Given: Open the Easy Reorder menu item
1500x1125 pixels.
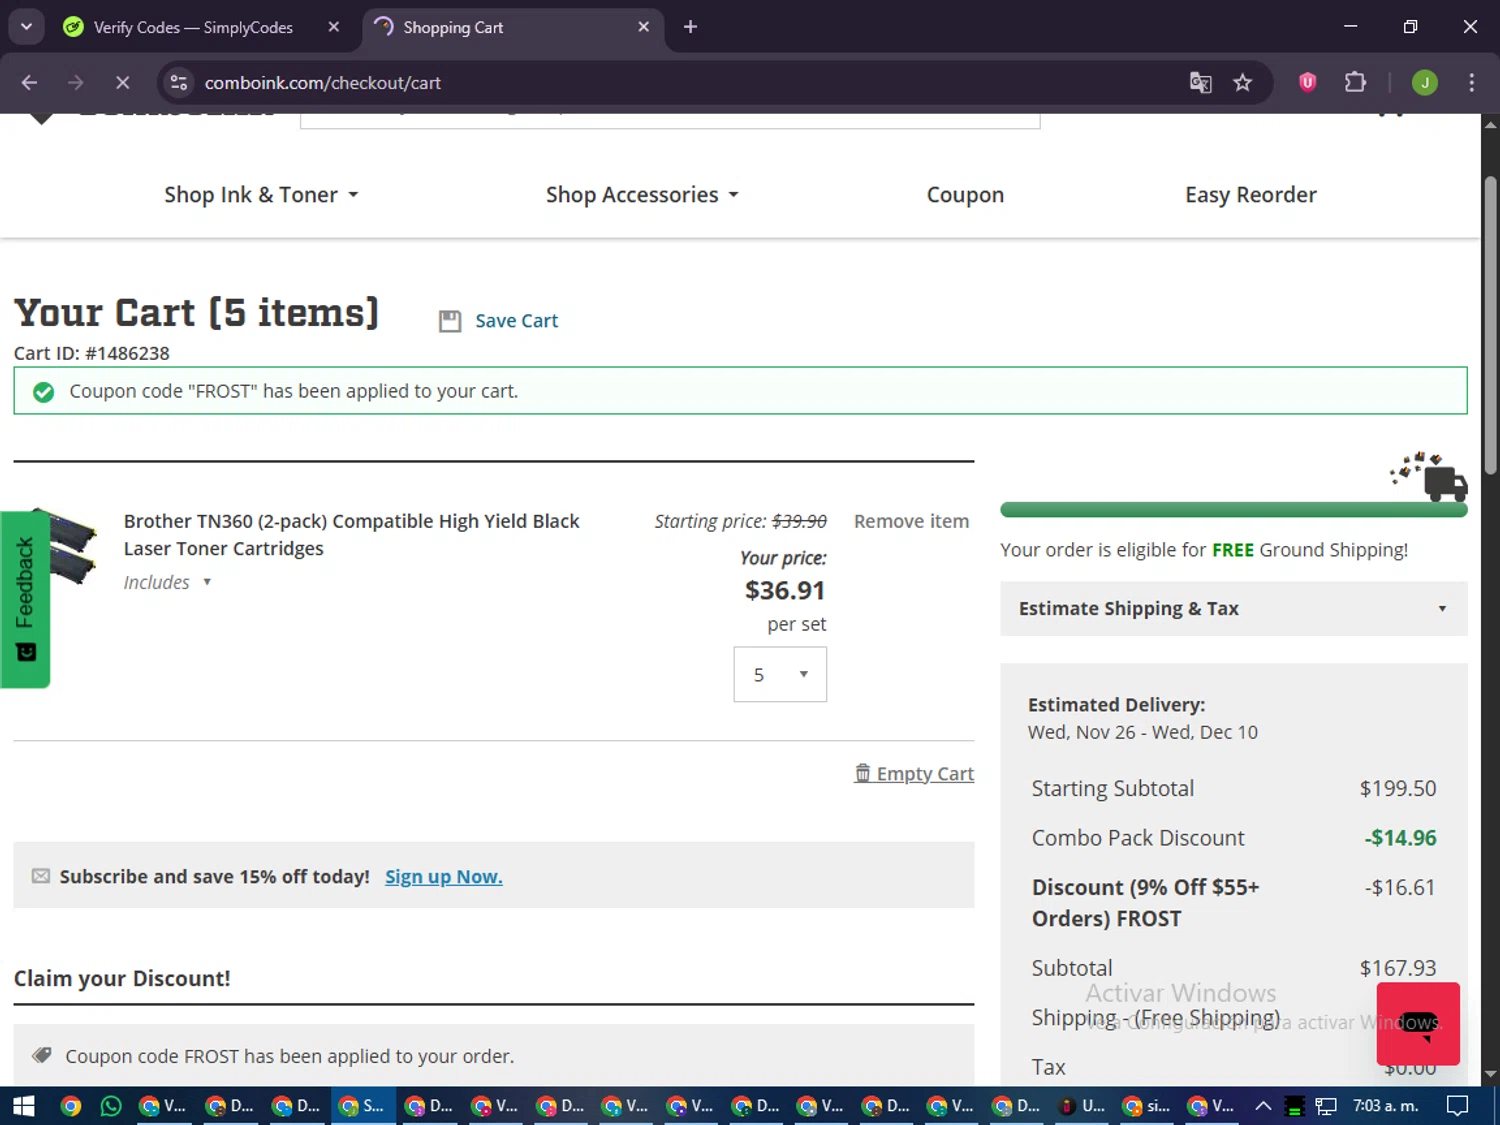Looking at the screenshot, I should [x=1251, y=195].
